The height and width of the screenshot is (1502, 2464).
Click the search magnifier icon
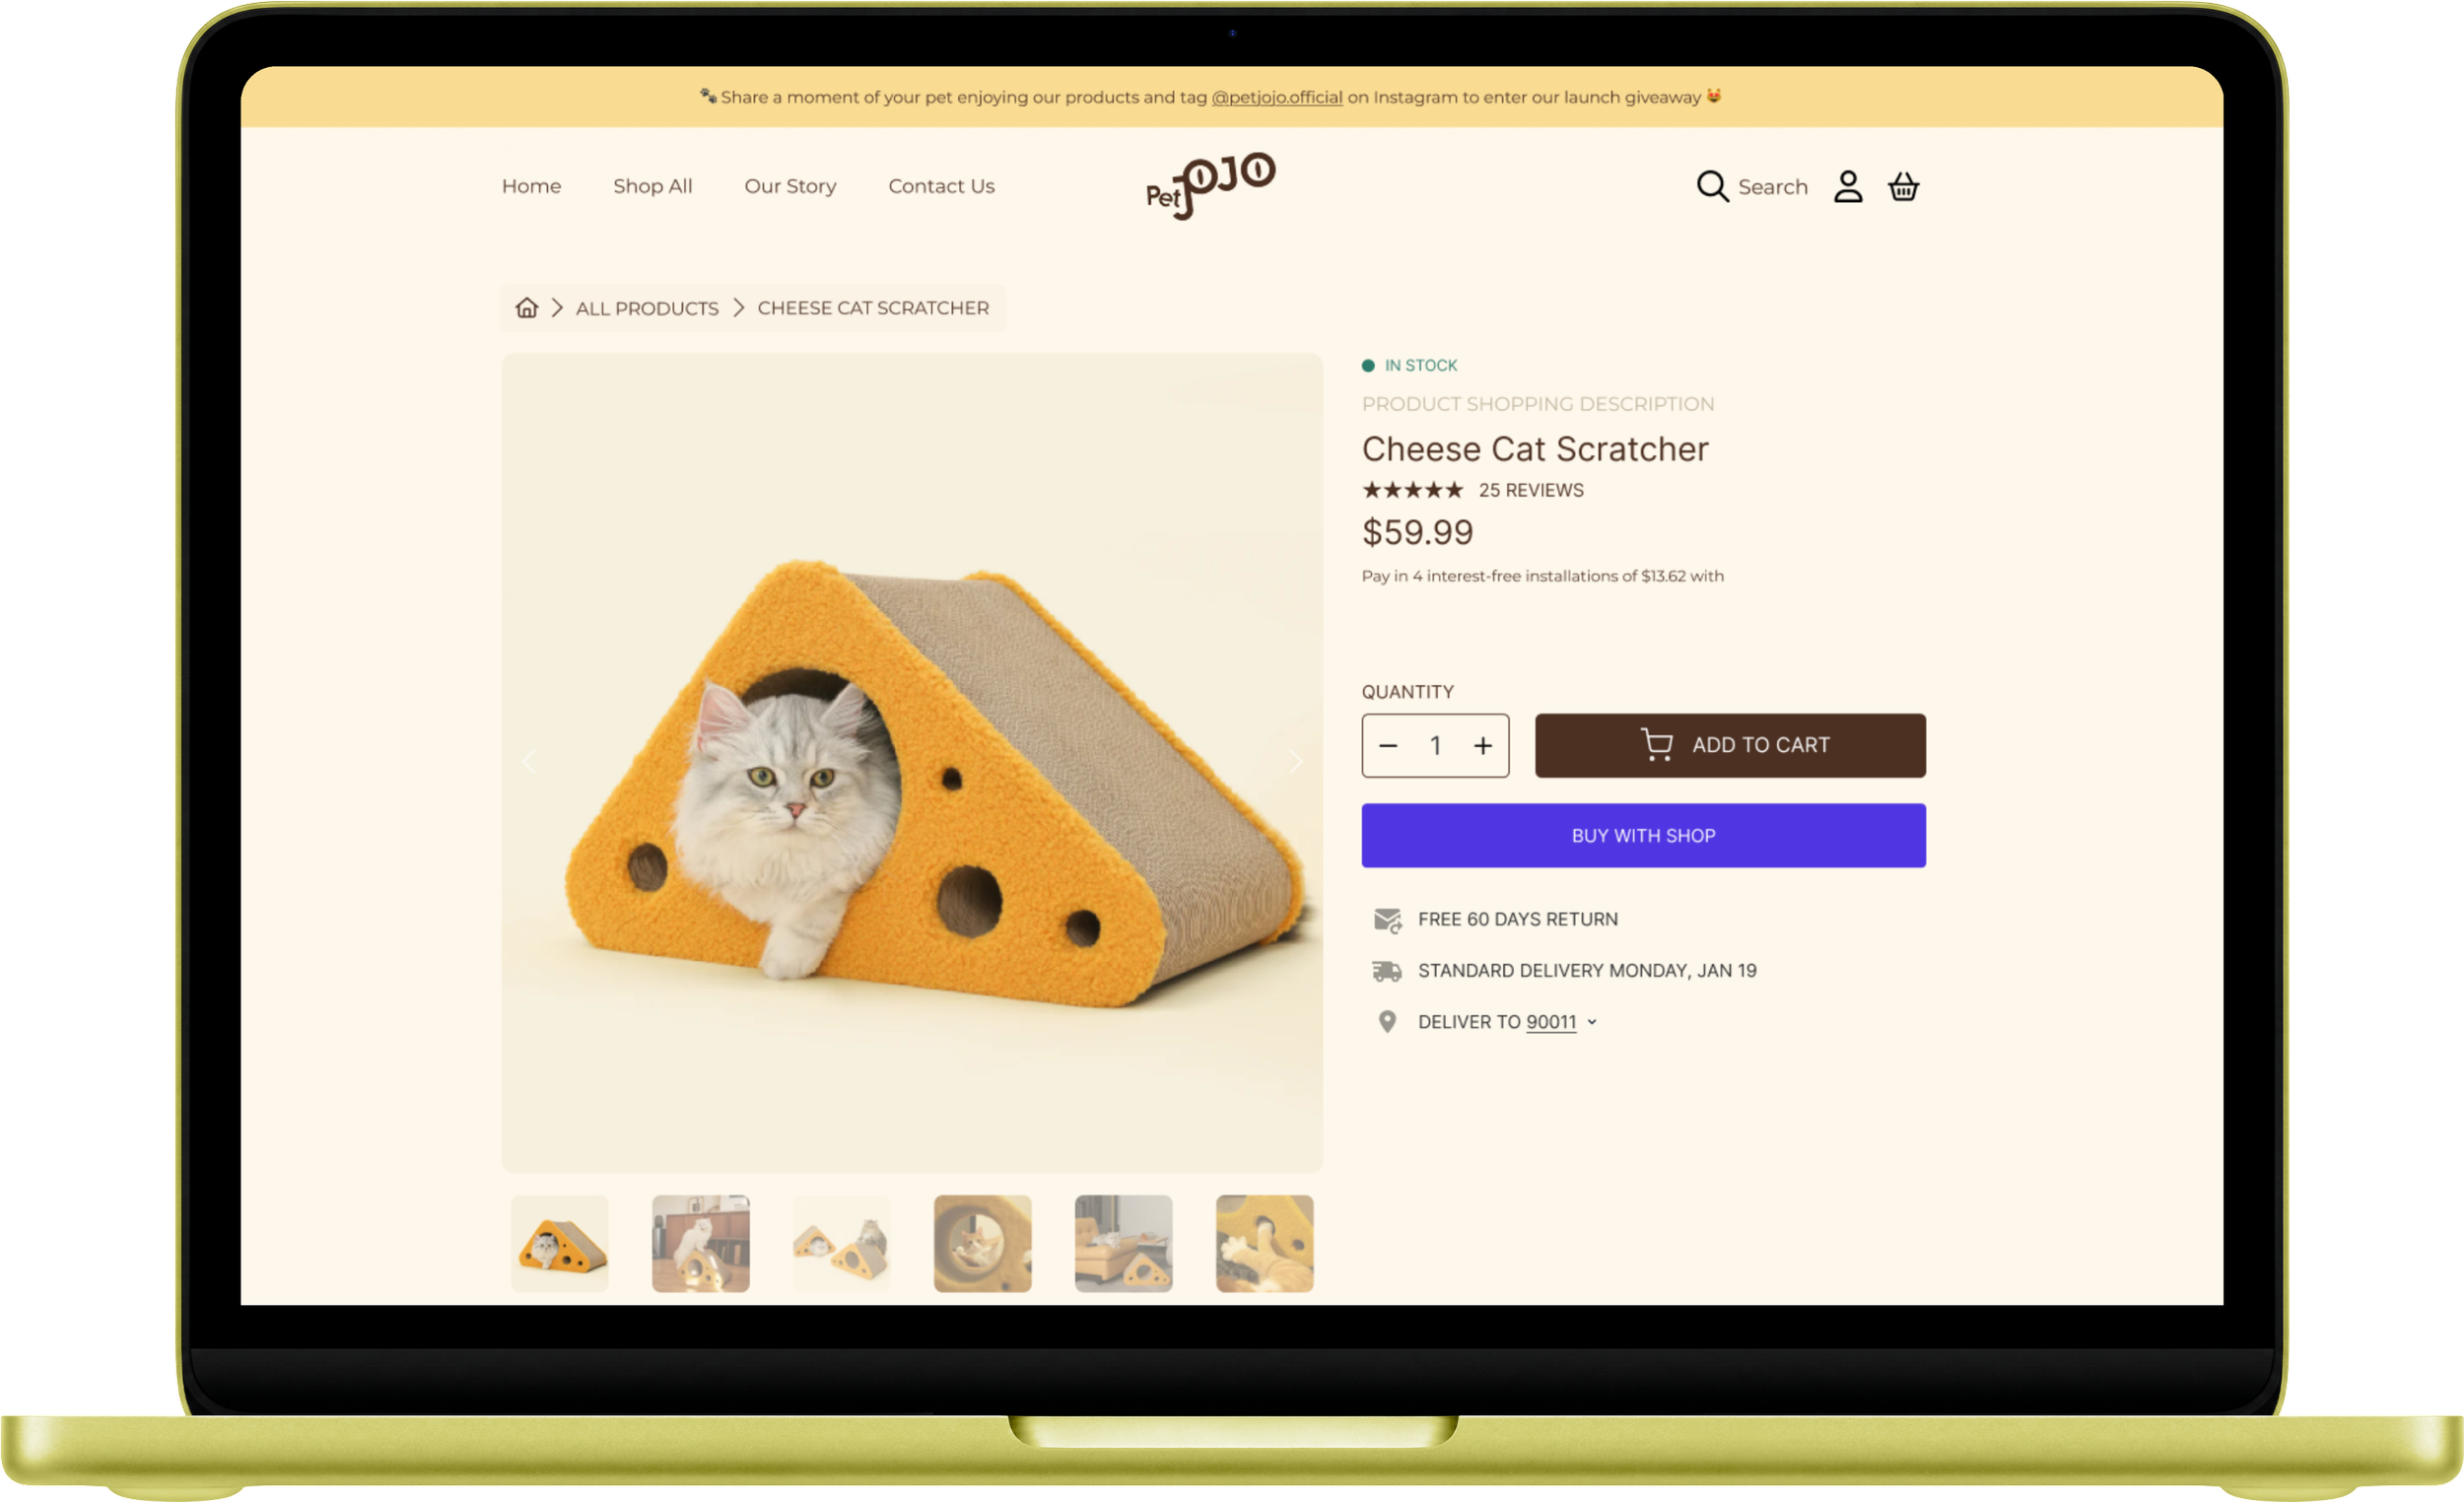coord(1712,186)
